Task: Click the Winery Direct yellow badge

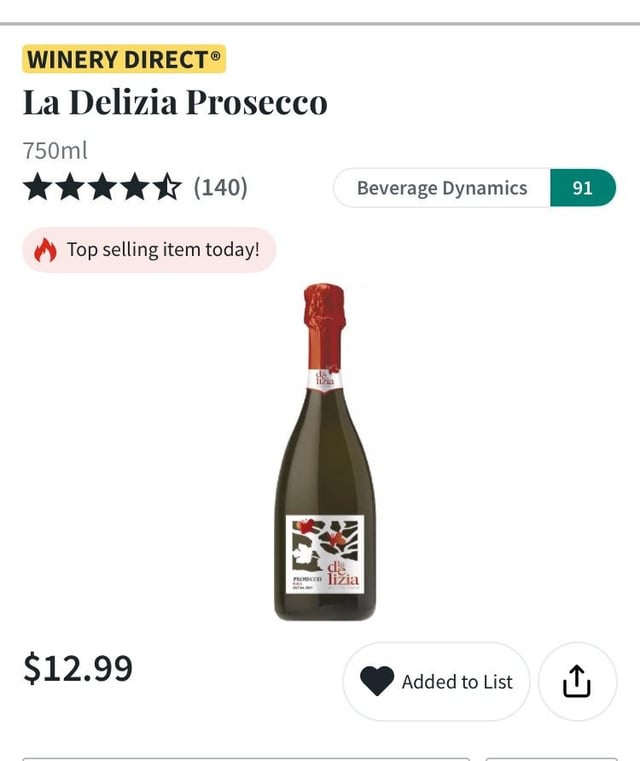Action: [124, 59]
